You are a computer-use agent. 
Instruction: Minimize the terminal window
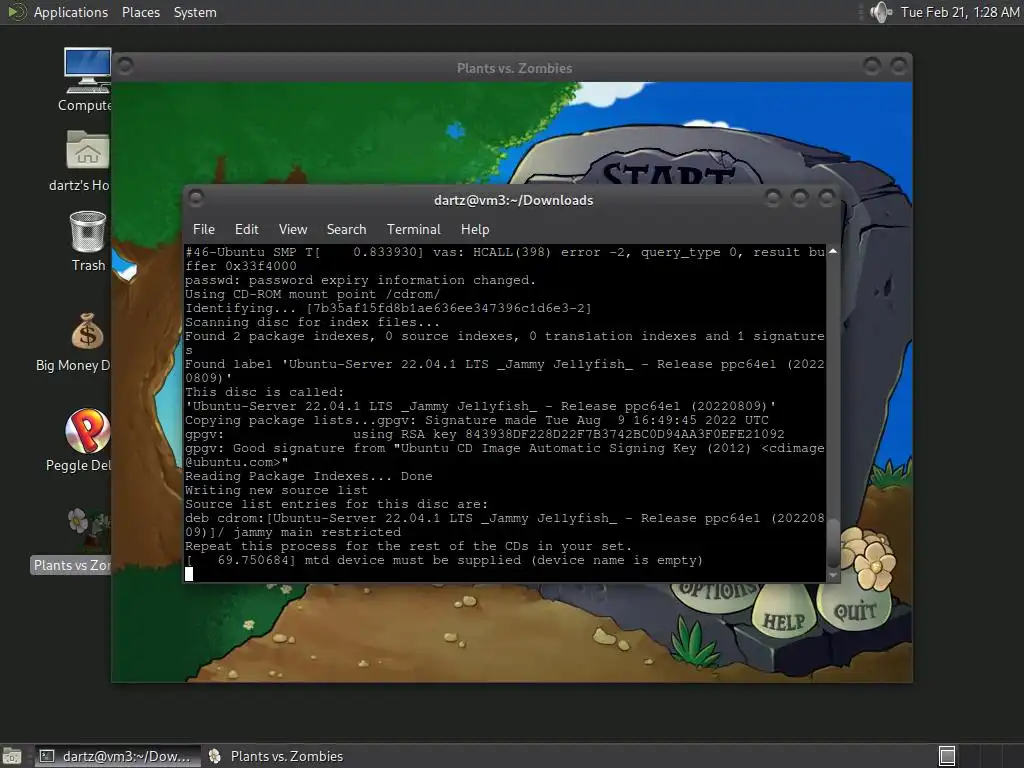(x=773, y=197)
